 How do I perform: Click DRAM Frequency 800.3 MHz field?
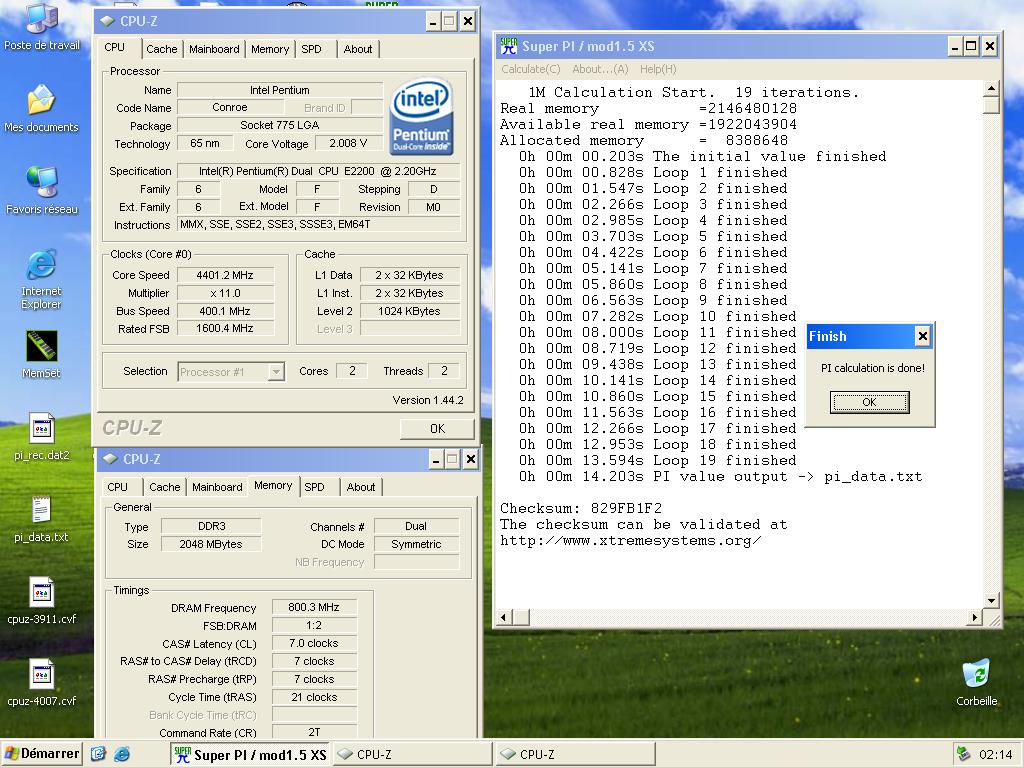tap(314, 607)
